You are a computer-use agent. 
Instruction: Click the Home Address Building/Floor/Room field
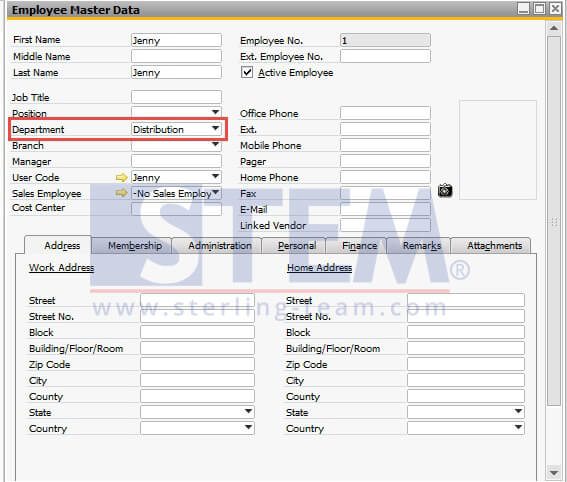click(466, 348)
